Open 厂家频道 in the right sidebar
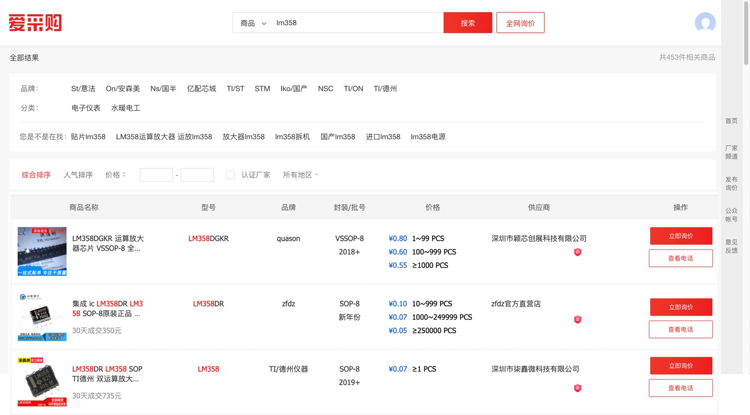The width and height of the screenshot is (750, 415). tap(731, 152)
